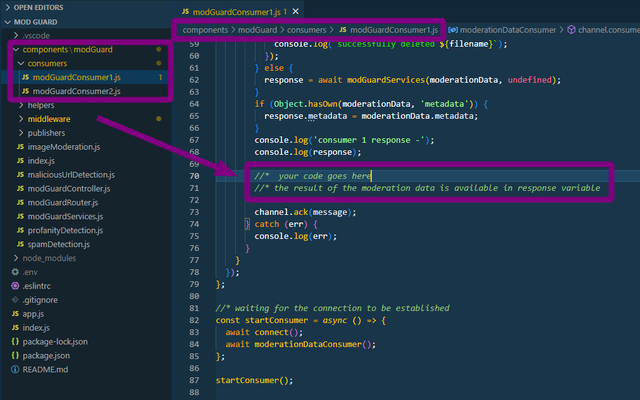Expand the node_modules folder
This screenshot has width=640, height=400.
pos(44,258)
